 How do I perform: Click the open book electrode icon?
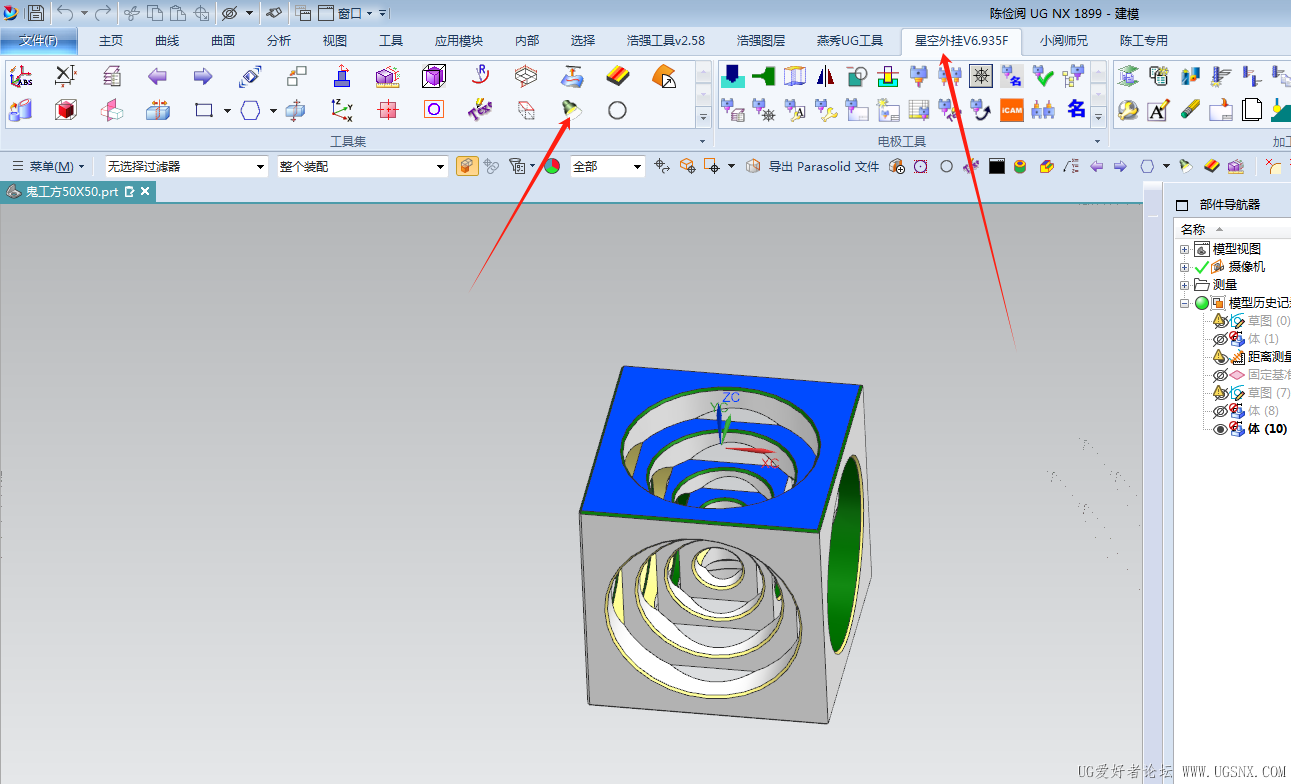(x=795, y=76)
